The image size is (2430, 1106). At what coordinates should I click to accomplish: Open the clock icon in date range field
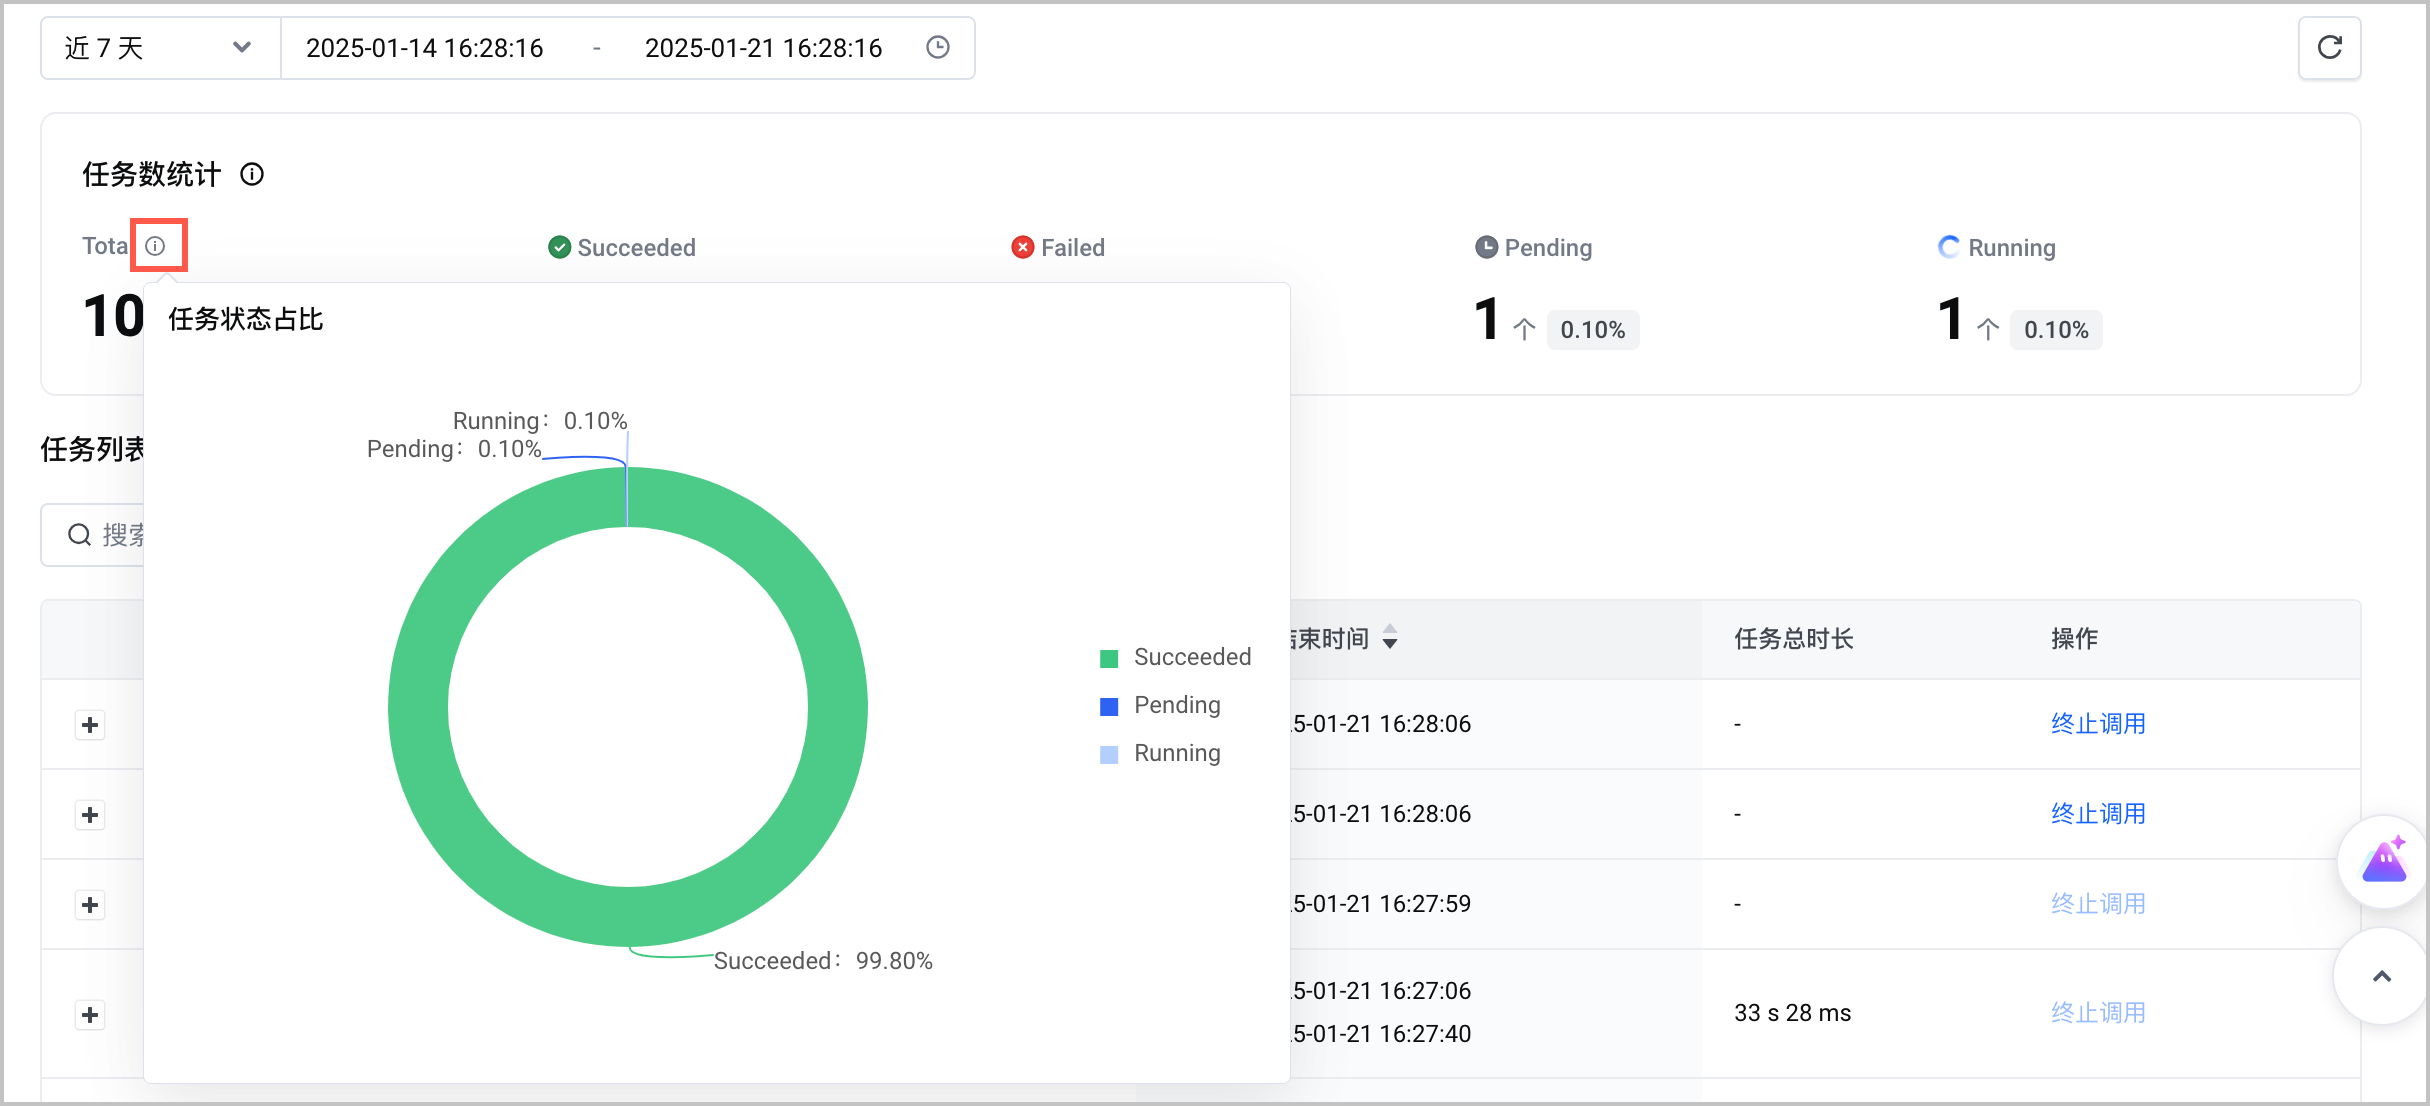(x=937, y=47)
